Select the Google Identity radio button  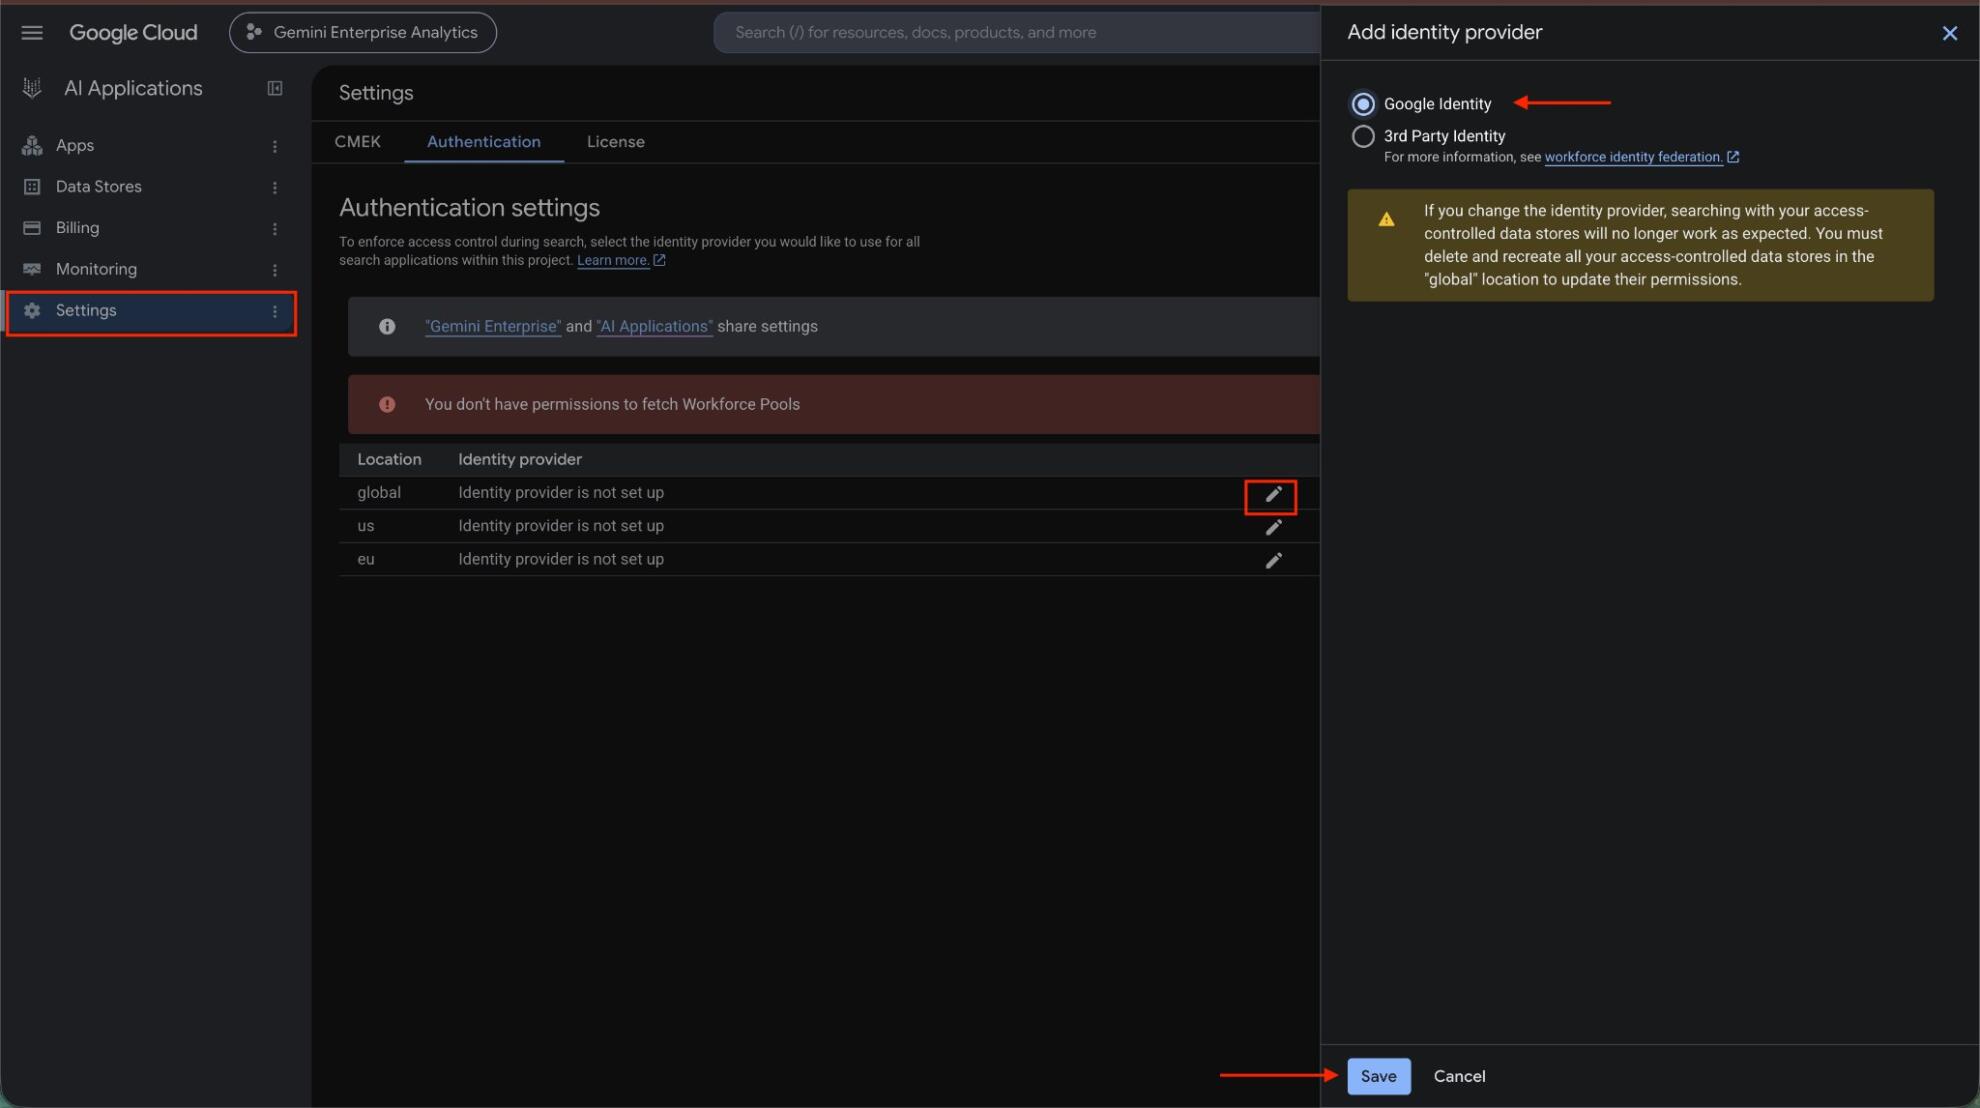pyautogui.click(x=1362, y=104)
